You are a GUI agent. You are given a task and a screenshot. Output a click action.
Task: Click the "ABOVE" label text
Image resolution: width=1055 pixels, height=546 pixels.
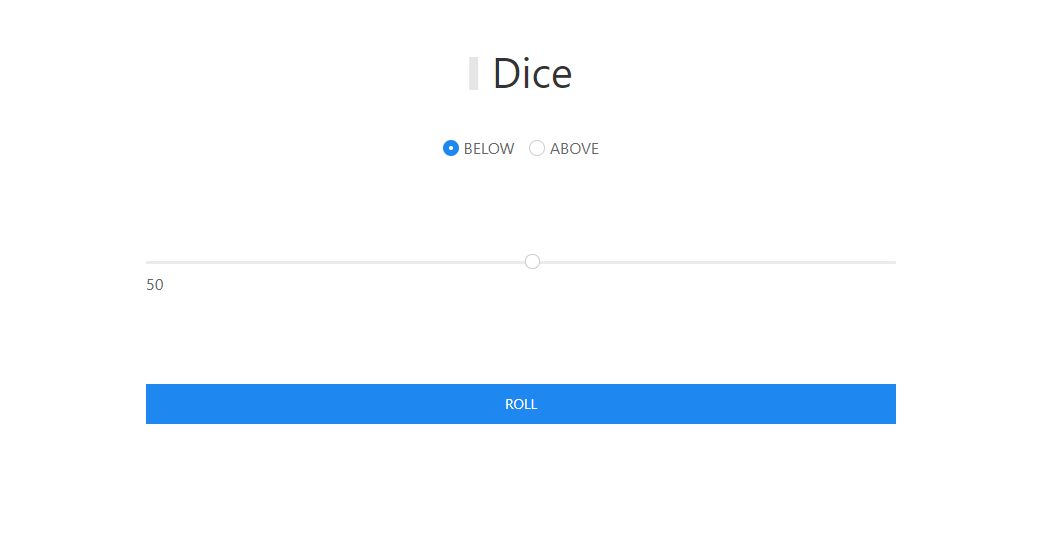pyautogui.click(x=574, y=149)
